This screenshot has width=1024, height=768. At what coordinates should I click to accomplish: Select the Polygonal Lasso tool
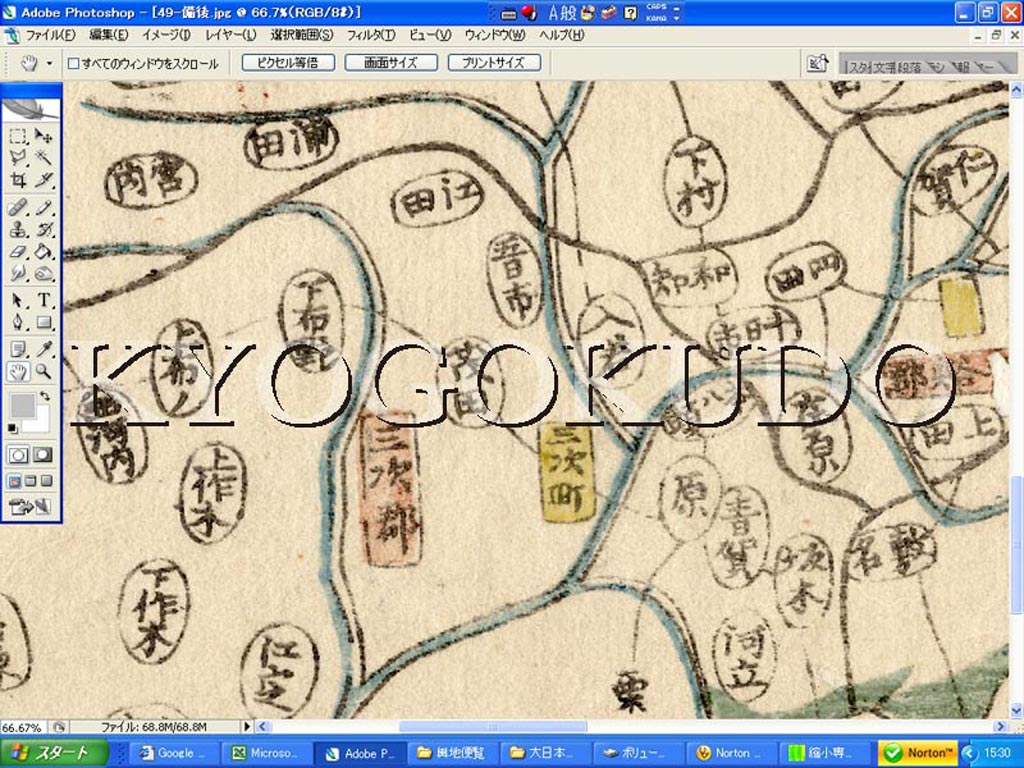(18, 157)
